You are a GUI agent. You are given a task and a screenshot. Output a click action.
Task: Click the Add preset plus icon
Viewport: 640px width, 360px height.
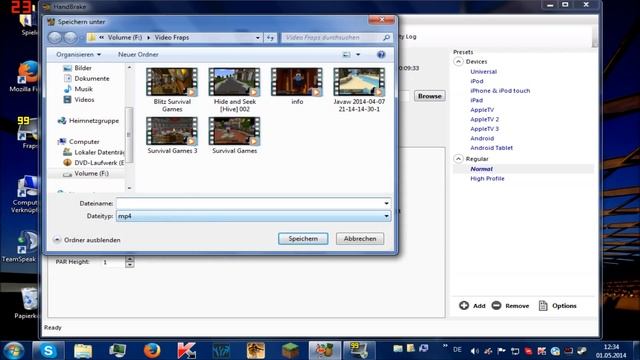click(x=464, y=306)
